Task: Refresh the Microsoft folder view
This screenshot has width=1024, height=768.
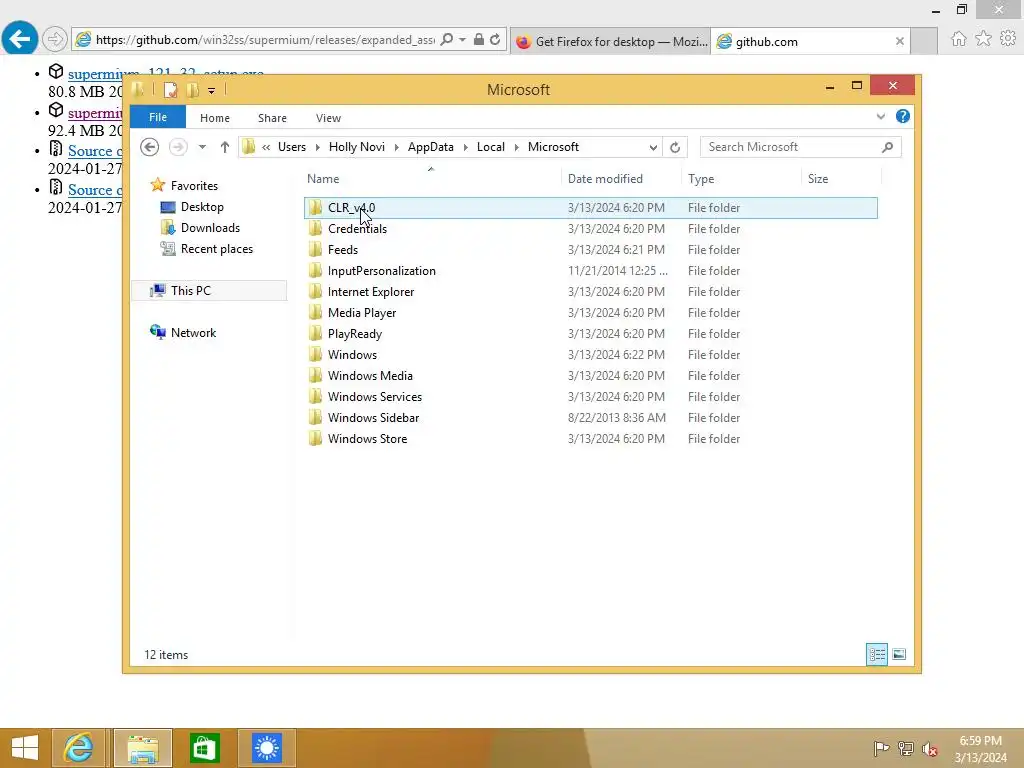Action: [x=675, y=147]
